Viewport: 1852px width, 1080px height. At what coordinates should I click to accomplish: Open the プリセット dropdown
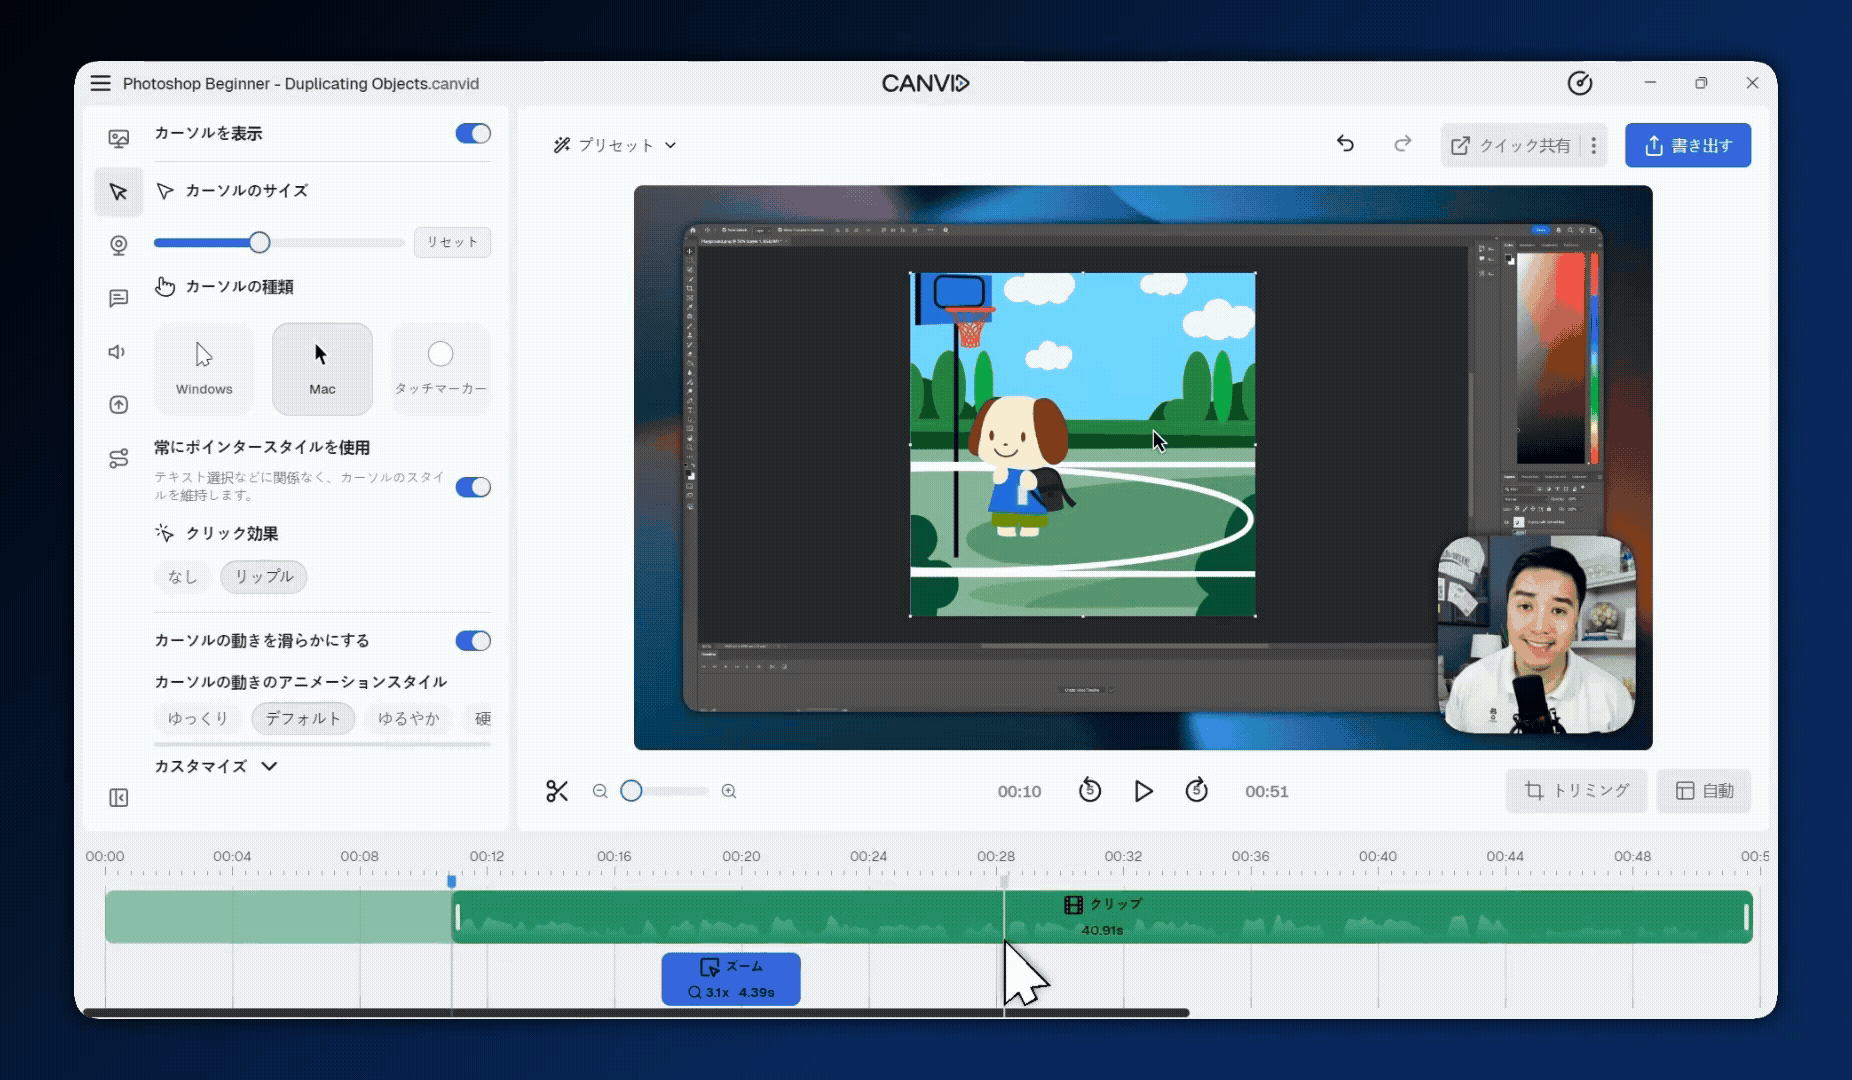click(x=615, y=145)
